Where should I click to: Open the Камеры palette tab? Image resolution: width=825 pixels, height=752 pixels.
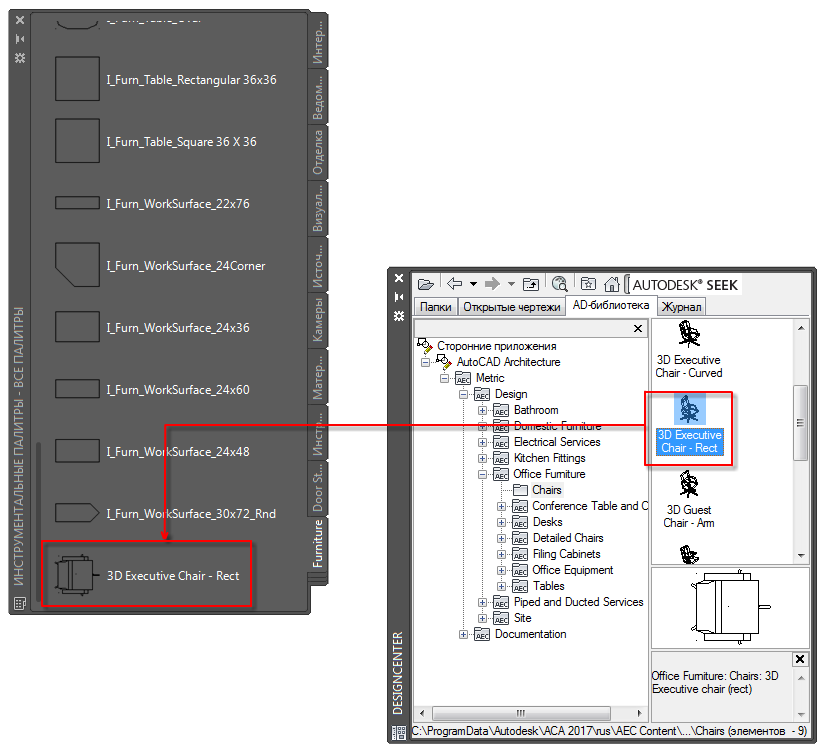pos(318,319)
